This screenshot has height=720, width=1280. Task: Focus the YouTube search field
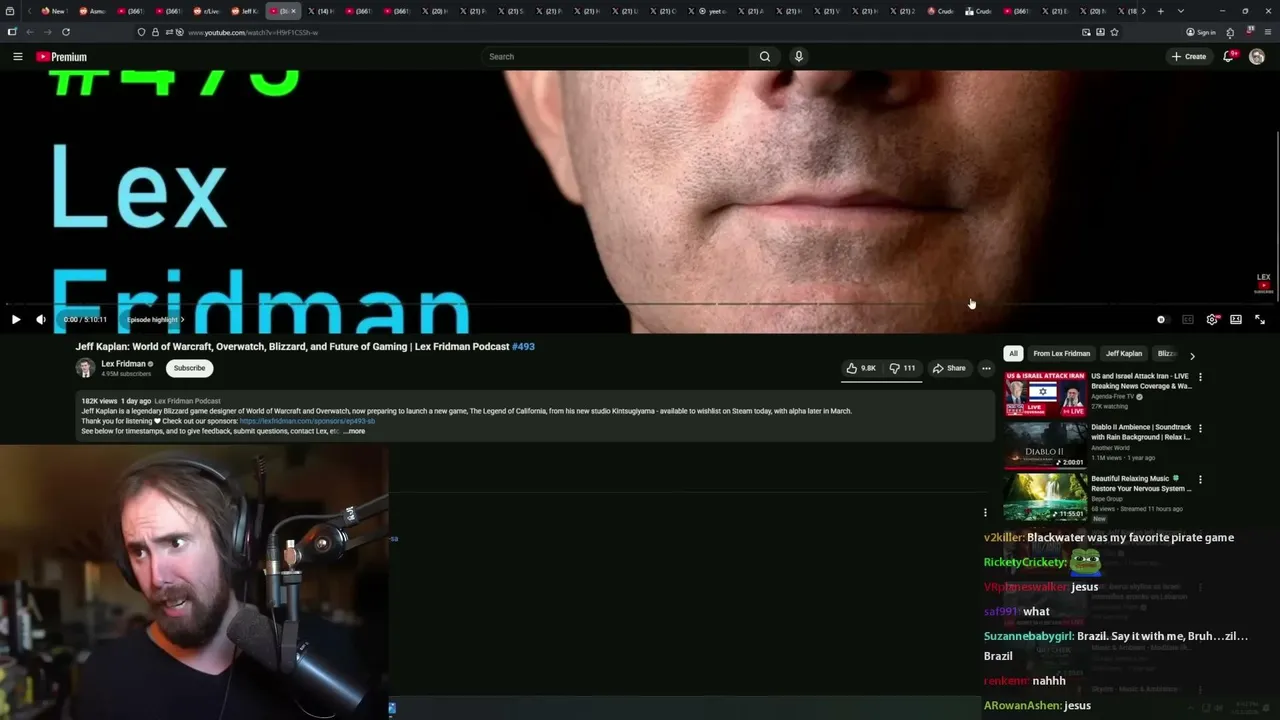click(615, 57)
